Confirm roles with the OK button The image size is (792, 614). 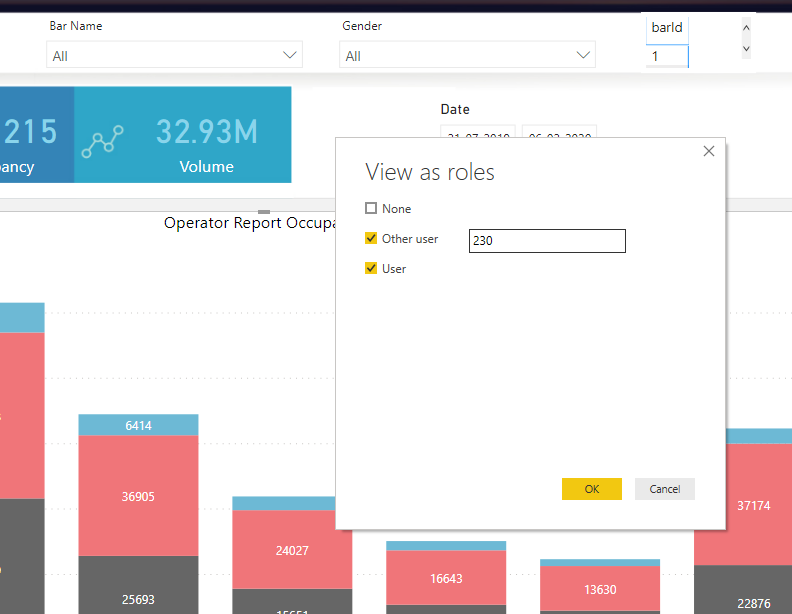[591, 489]
